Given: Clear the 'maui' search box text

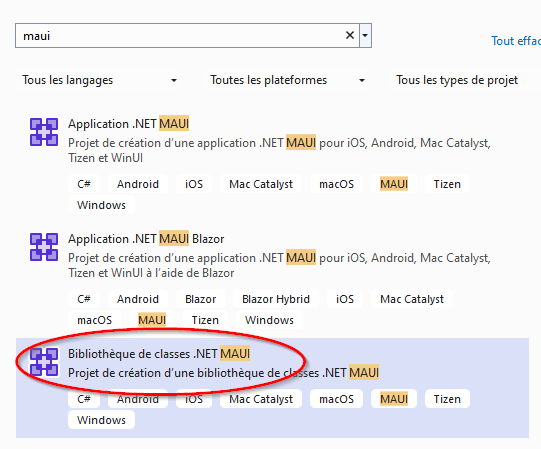Looking at the screenshot, I should (x=350, y=35).
